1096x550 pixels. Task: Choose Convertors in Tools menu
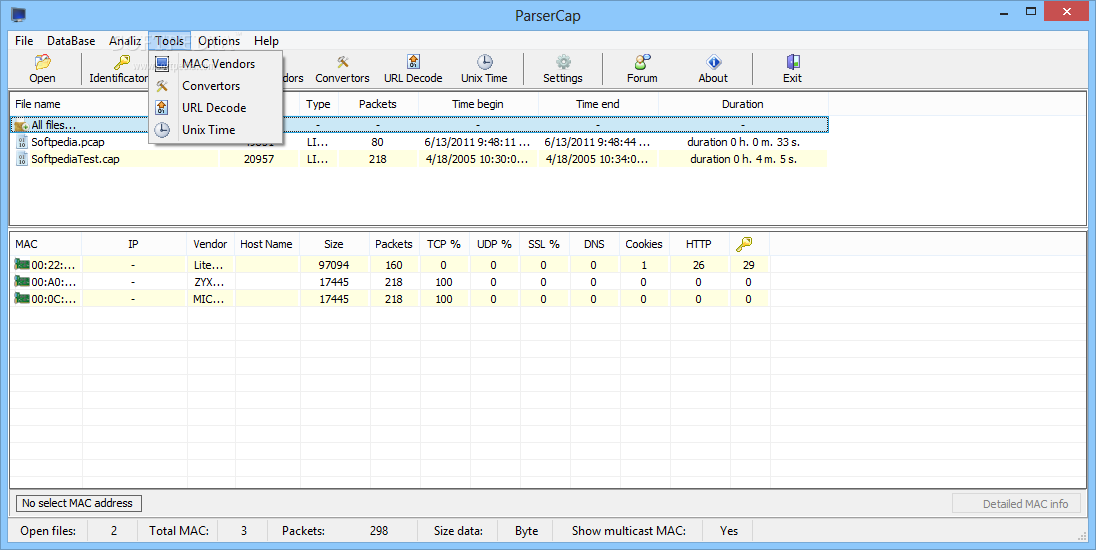216,86
